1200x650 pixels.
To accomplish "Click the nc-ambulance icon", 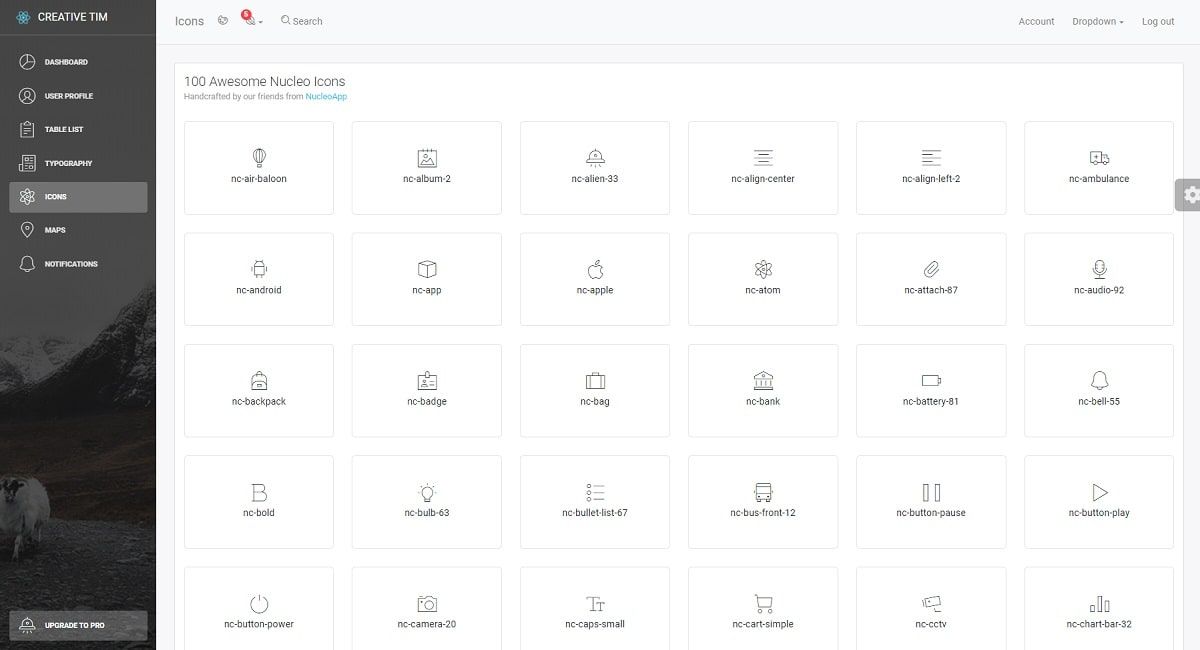I will point(1099,158).
